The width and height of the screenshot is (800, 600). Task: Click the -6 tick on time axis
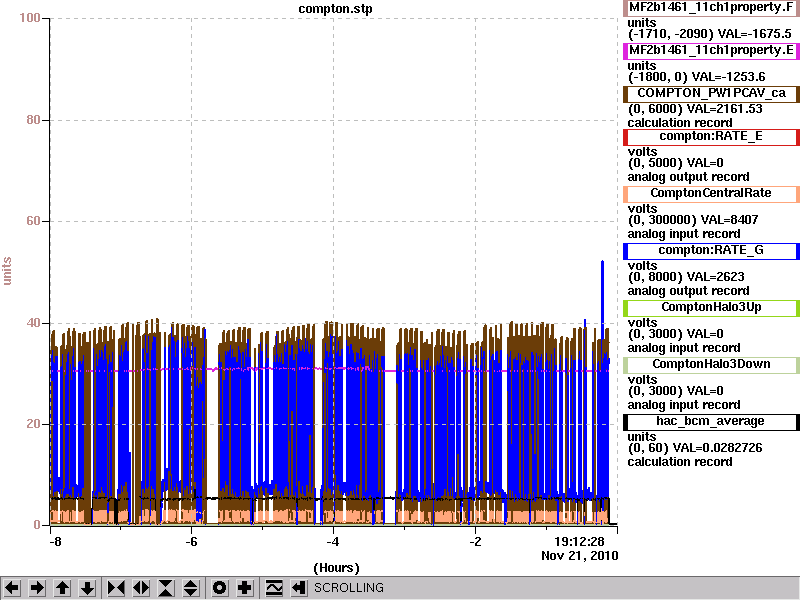191,541
